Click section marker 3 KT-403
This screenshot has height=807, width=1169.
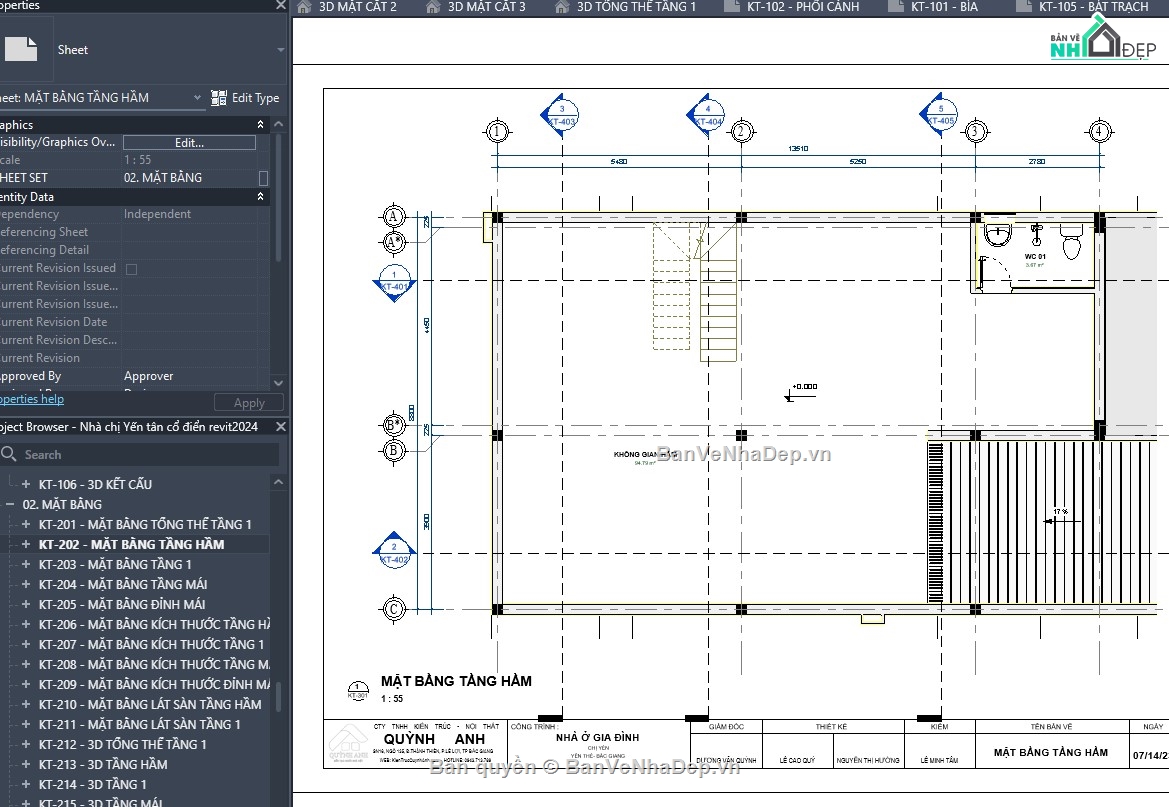[x=561, y=116]
